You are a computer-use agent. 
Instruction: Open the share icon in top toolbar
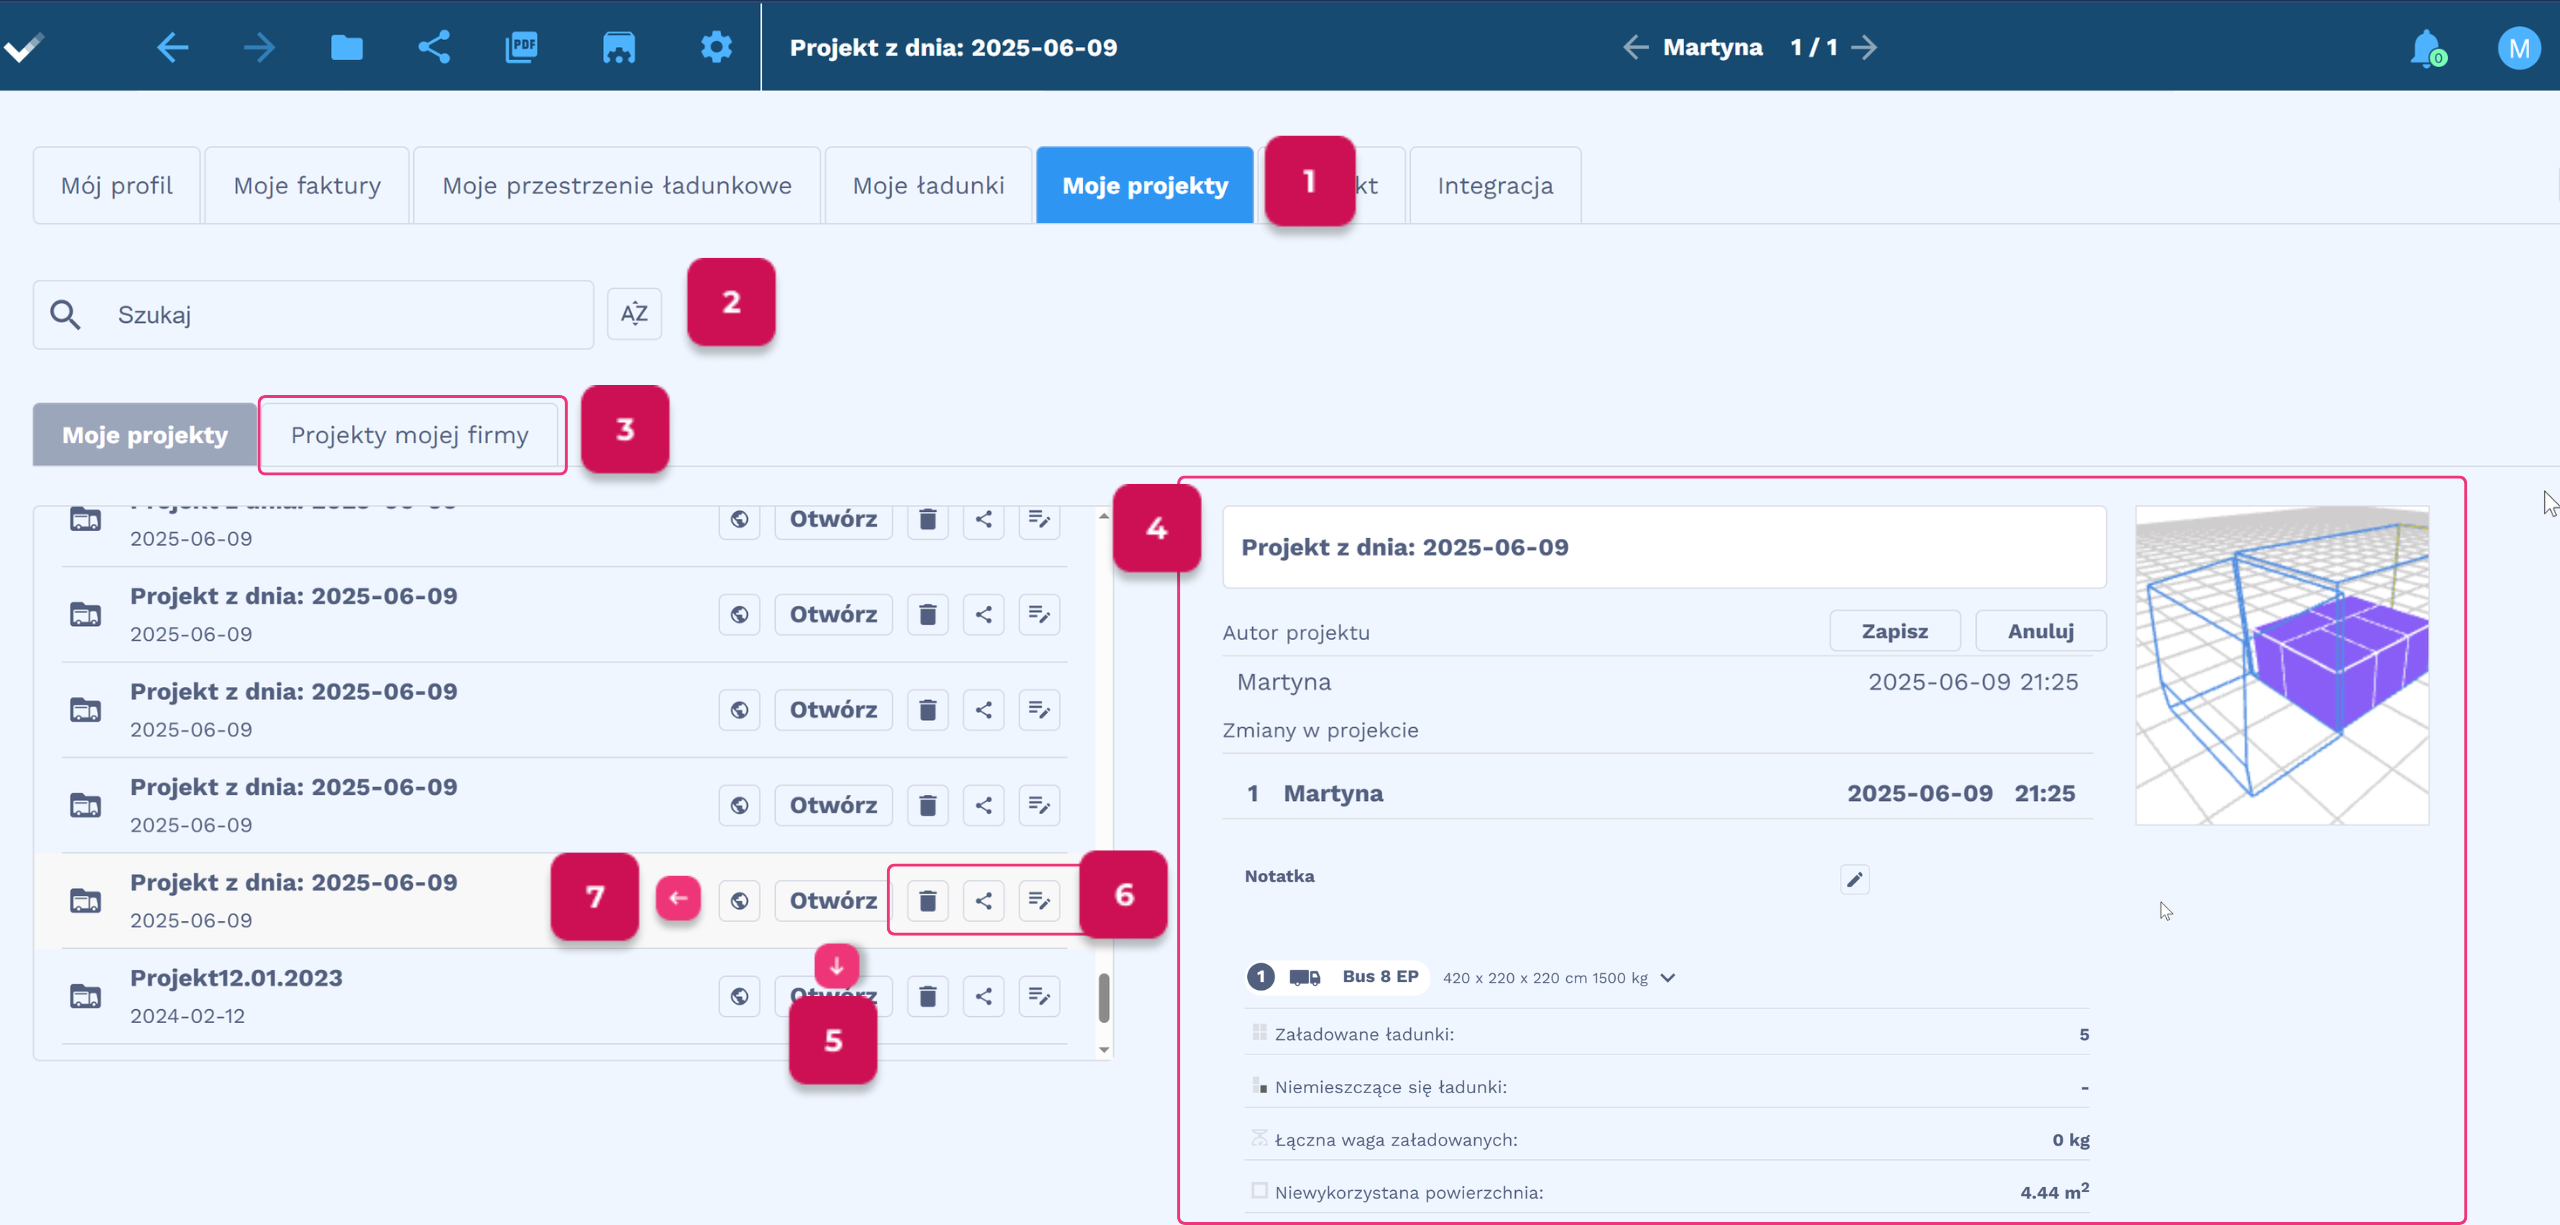(x=434, y=47)
